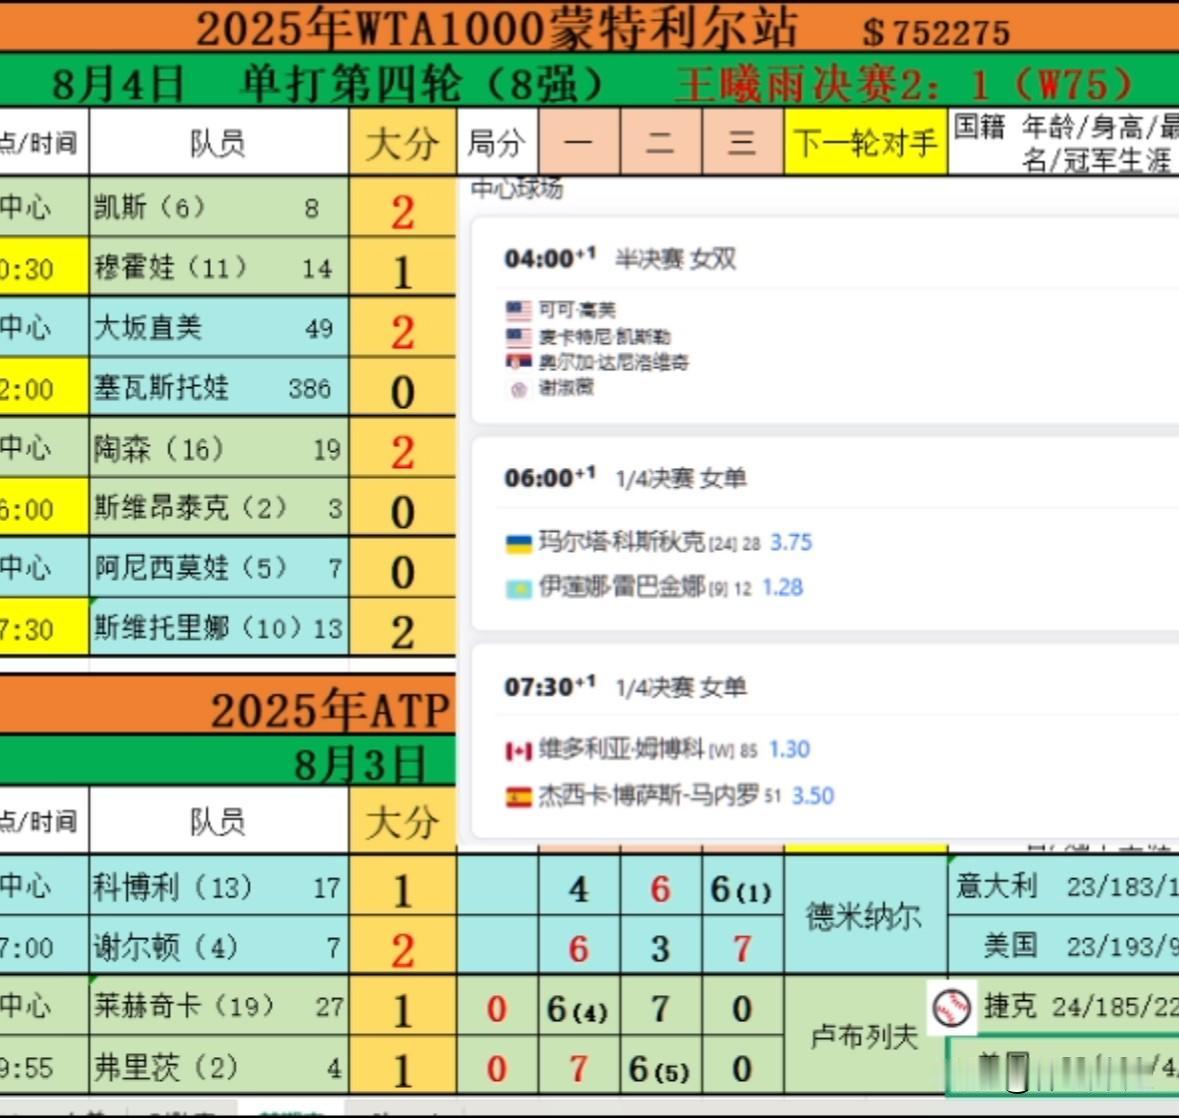Screen dimensions: 1179x1118
Task: Select the orange 2025年ATP title cell
Action: [x=228, y=705]
